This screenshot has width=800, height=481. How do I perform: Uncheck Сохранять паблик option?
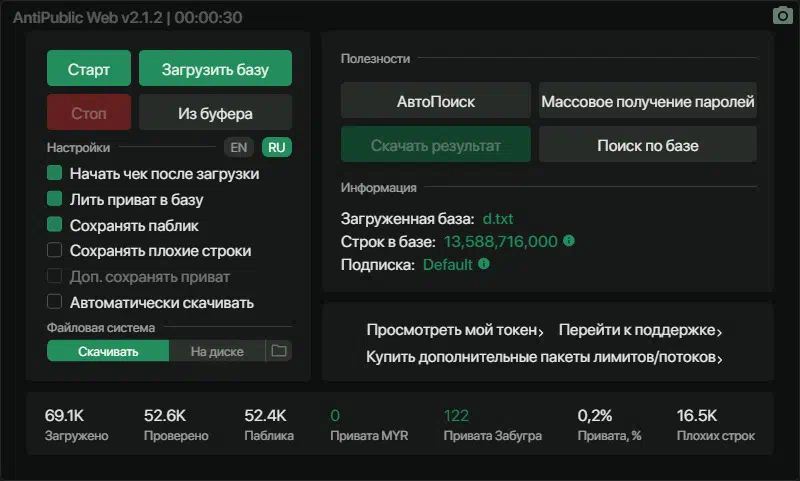click(55, 224)
